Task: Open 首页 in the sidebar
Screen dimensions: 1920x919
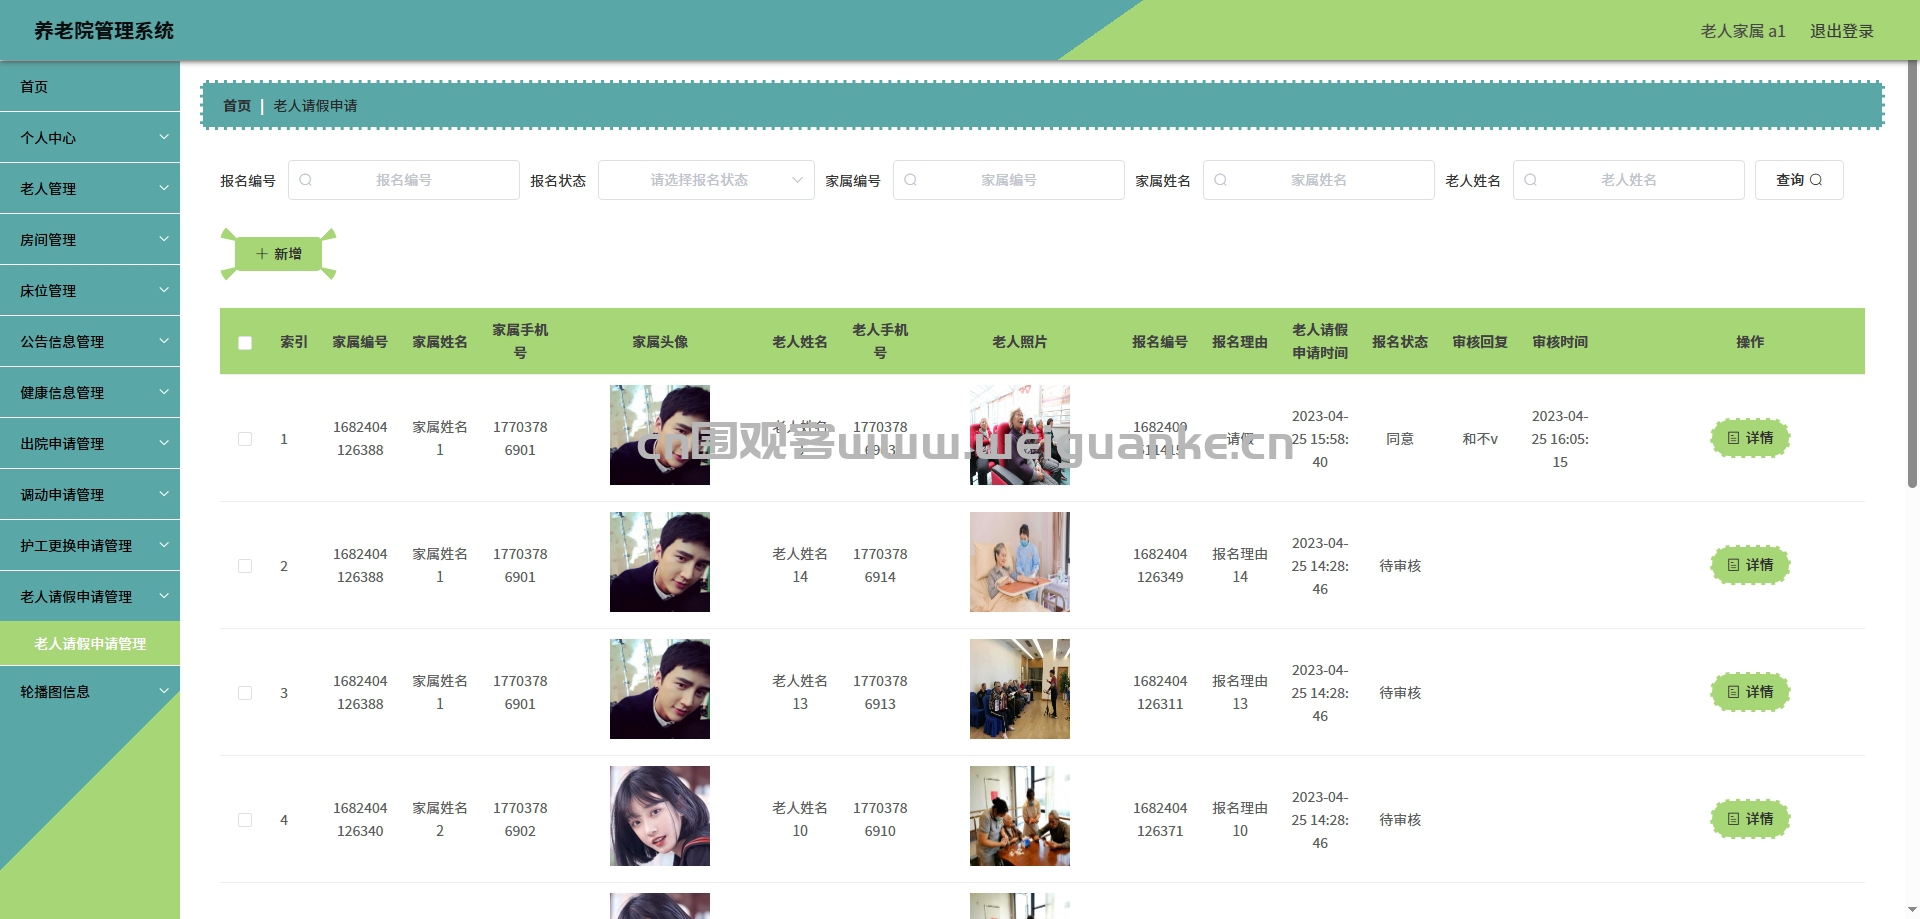Action: click(x=90, y=87)
